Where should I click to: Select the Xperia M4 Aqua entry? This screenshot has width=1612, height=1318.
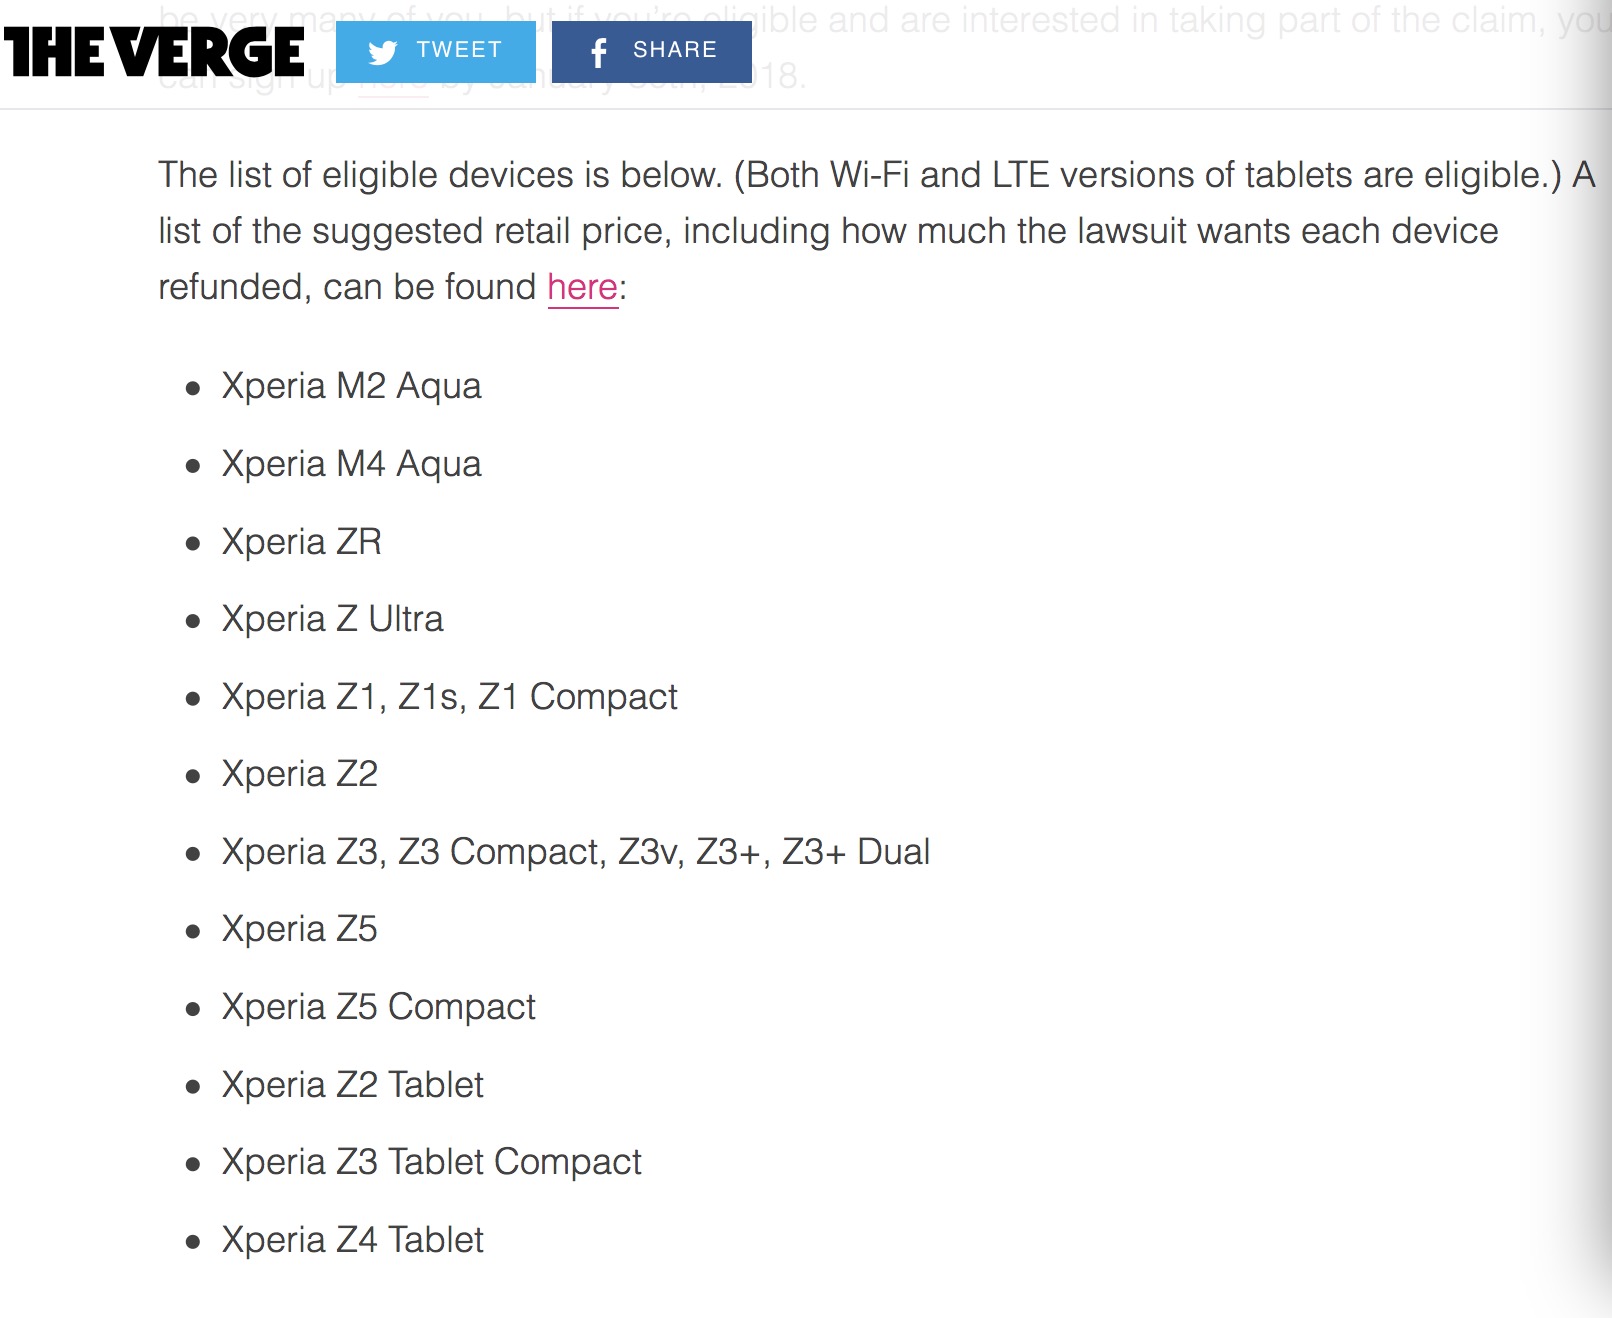click(x=351, y=464)
